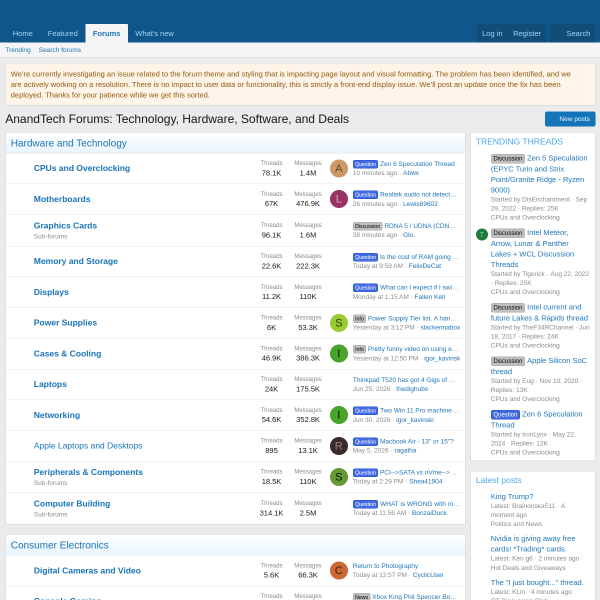
Task: Open avatar S on Power Supplies row
Action: (339, 323)
